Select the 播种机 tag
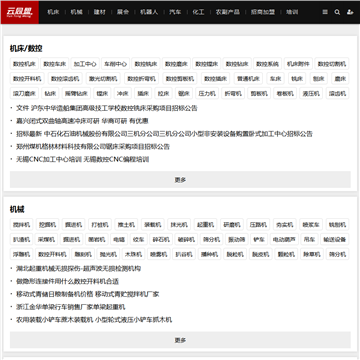This screenshot has width=360, height=360. pos(209,254)
